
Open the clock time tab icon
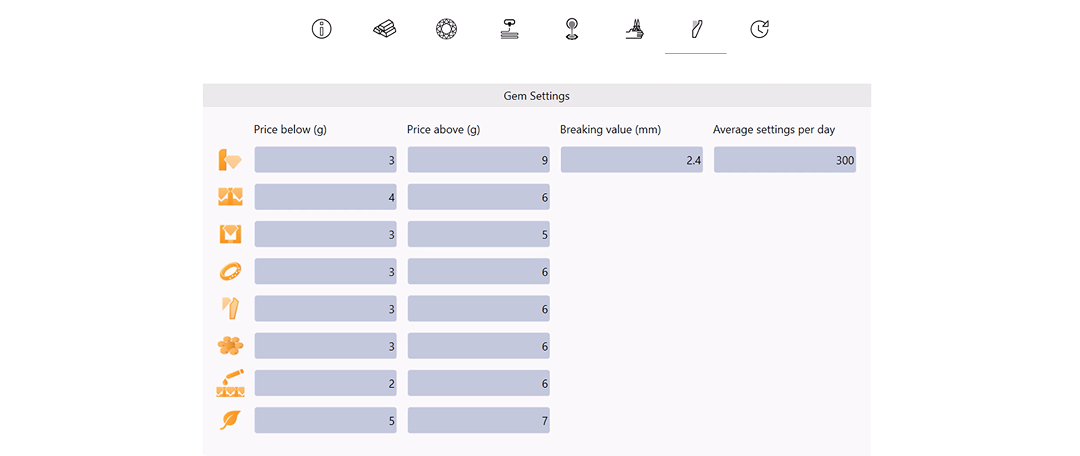click(758, 30)
